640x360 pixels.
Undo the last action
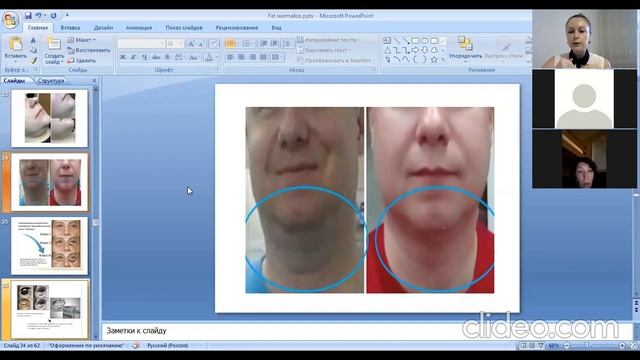click(39, 16)
